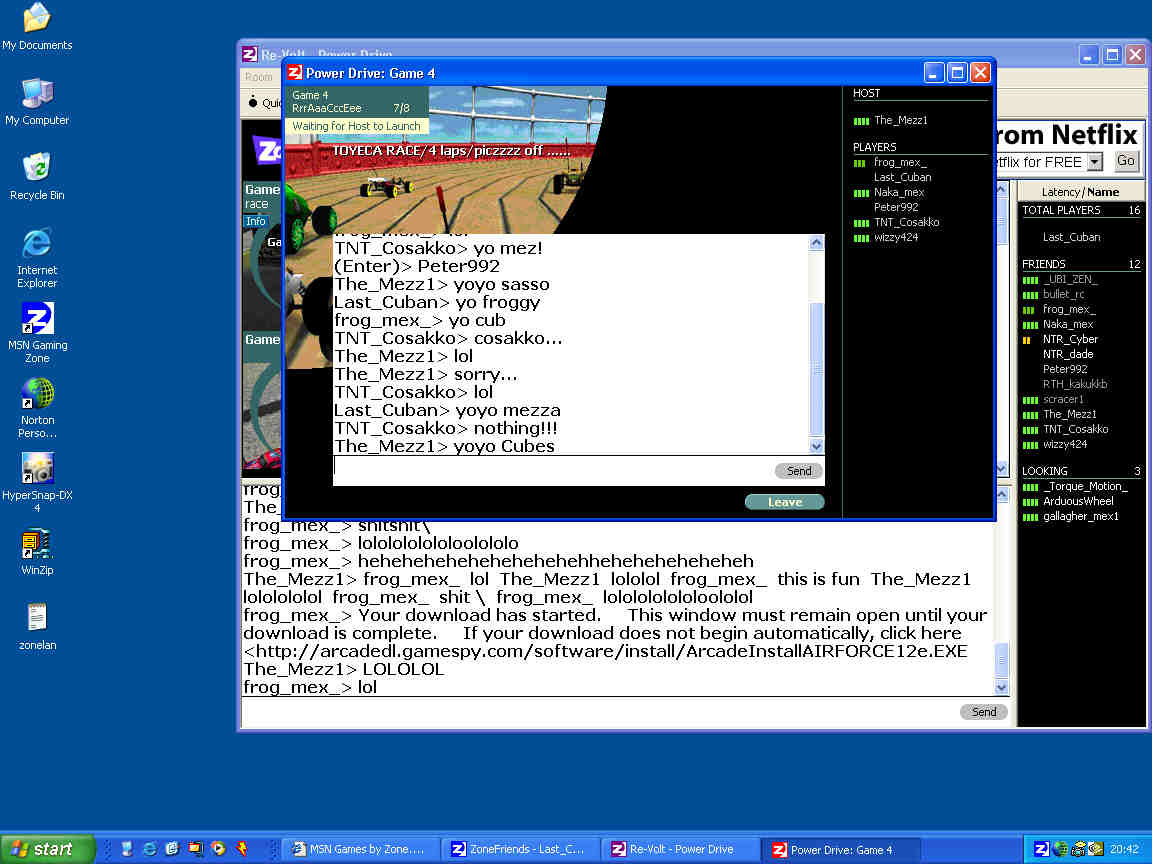Click the Zone icon in system tray
The height and width of the screenshot is (864, 1152).
point(1041,849)
